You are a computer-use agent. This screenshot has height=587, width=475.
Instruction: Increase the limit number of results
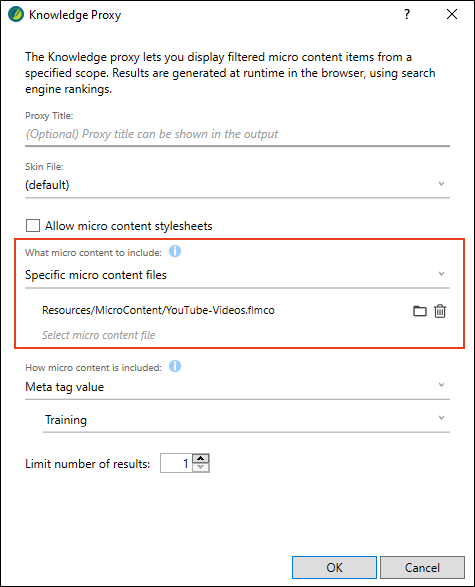201,459
